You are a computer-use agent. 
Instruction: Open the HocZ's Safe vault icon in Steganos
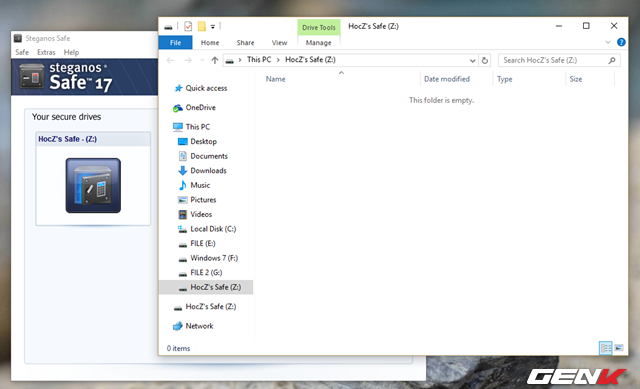coord(93,185)
